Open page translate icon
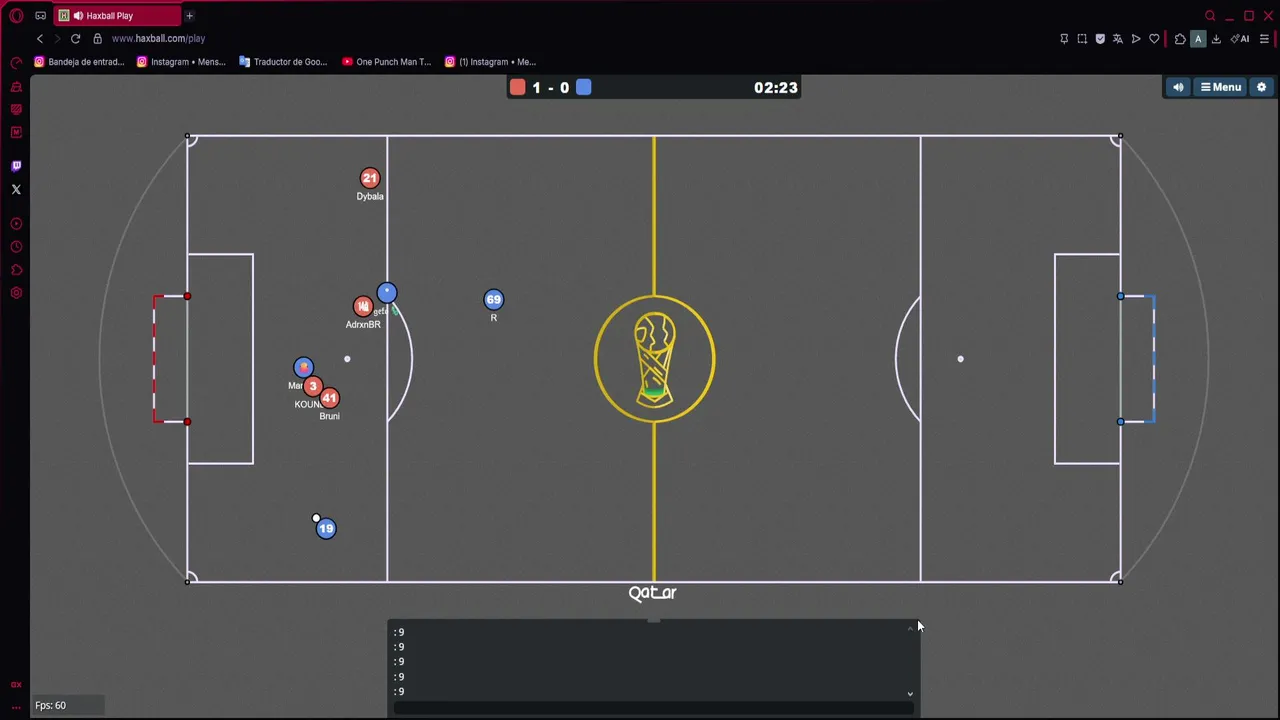This screenshot has width=1280, height=720. click(1118, 39)
